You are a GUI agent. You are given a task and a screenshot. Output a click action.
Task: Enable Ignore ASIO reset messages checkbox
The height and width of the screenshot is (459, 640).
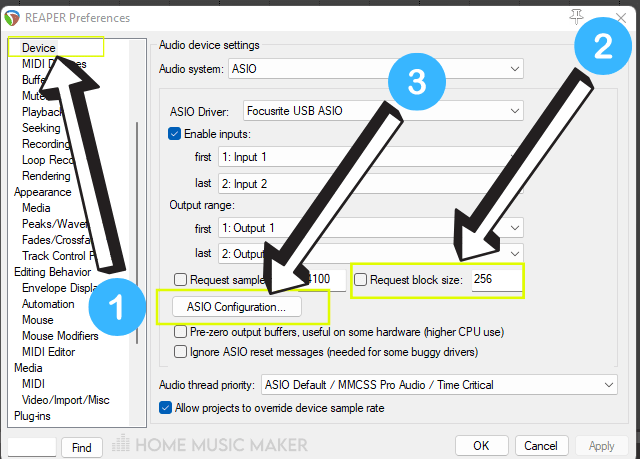tap(180, 351)
